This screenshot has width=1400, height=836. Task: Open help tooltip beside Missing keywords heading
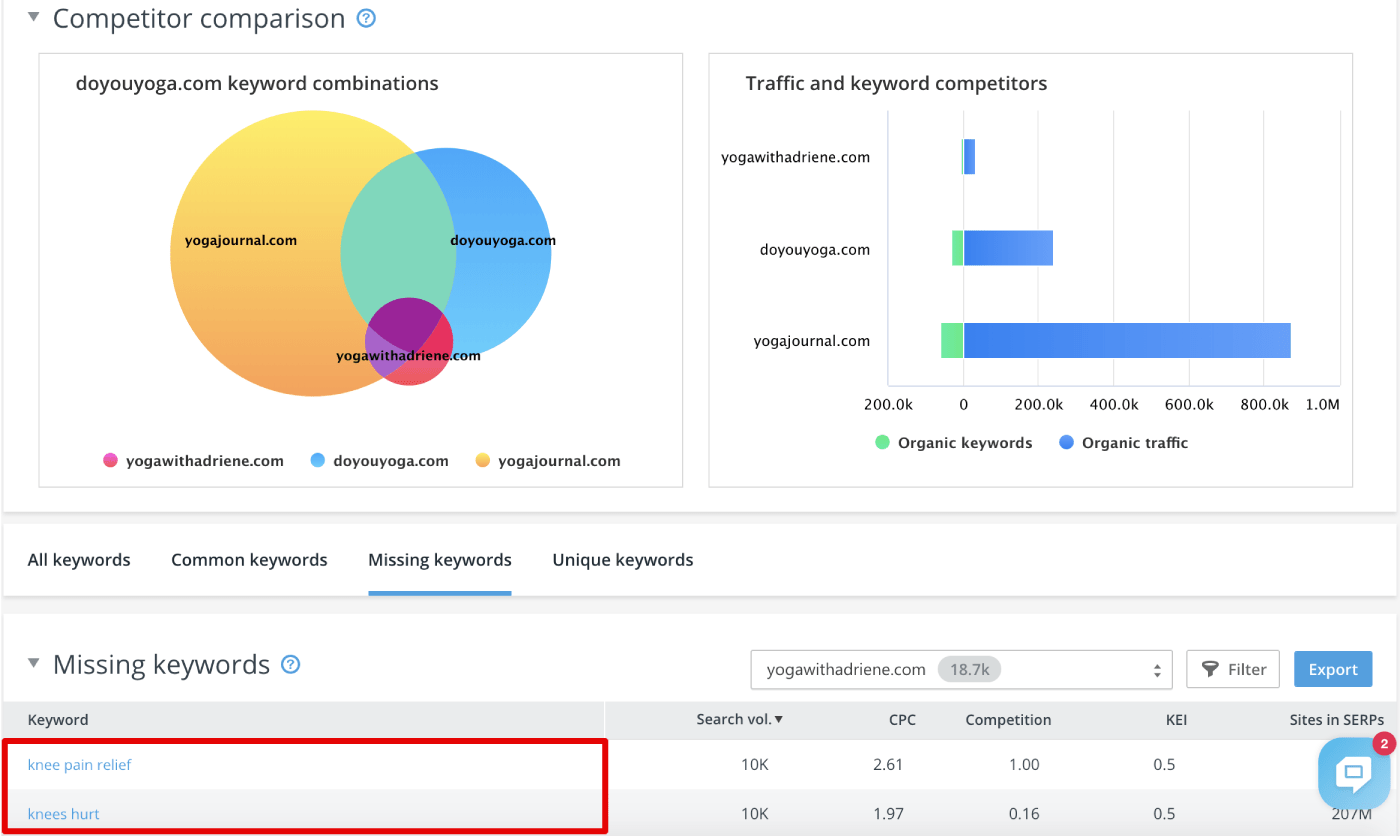290,664
